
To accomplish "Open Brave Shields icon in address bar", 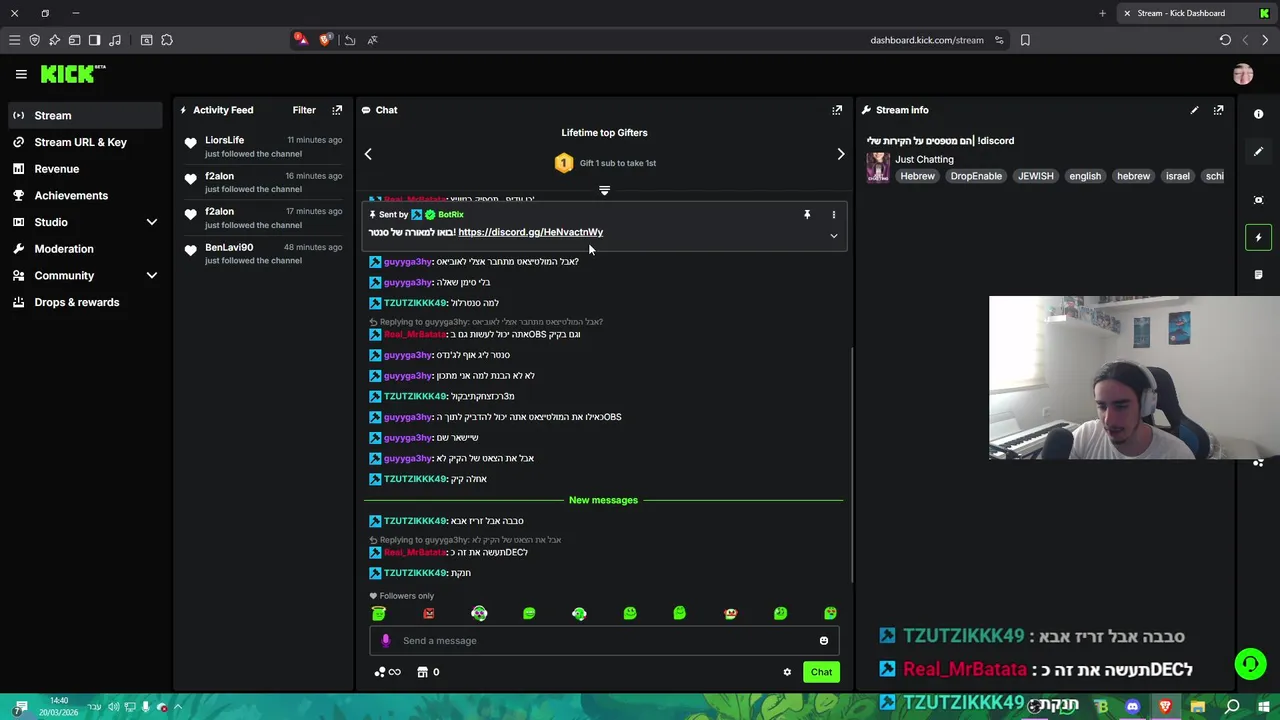I will coord(325,40).
